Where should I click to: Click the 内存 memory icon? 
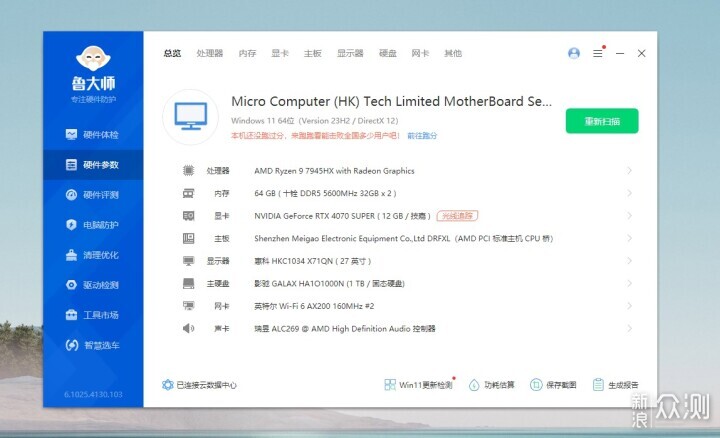[188, 193]
